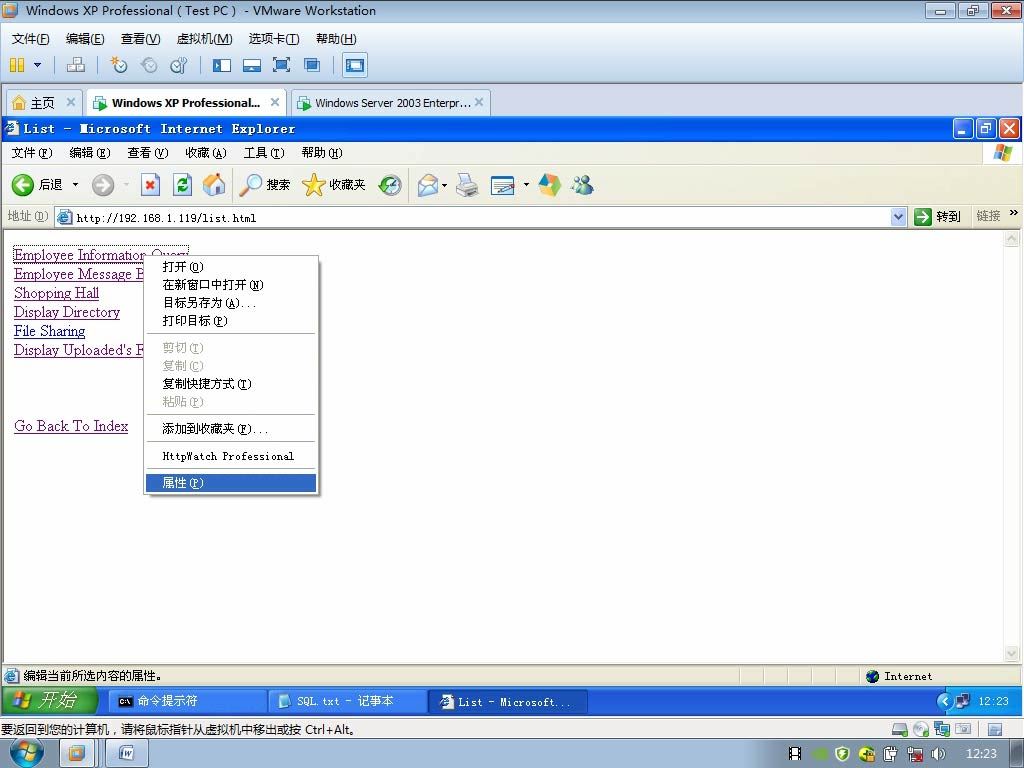
Task: Open the snapshot manager icon in VMware toolbar
Action: click(178, 65)
